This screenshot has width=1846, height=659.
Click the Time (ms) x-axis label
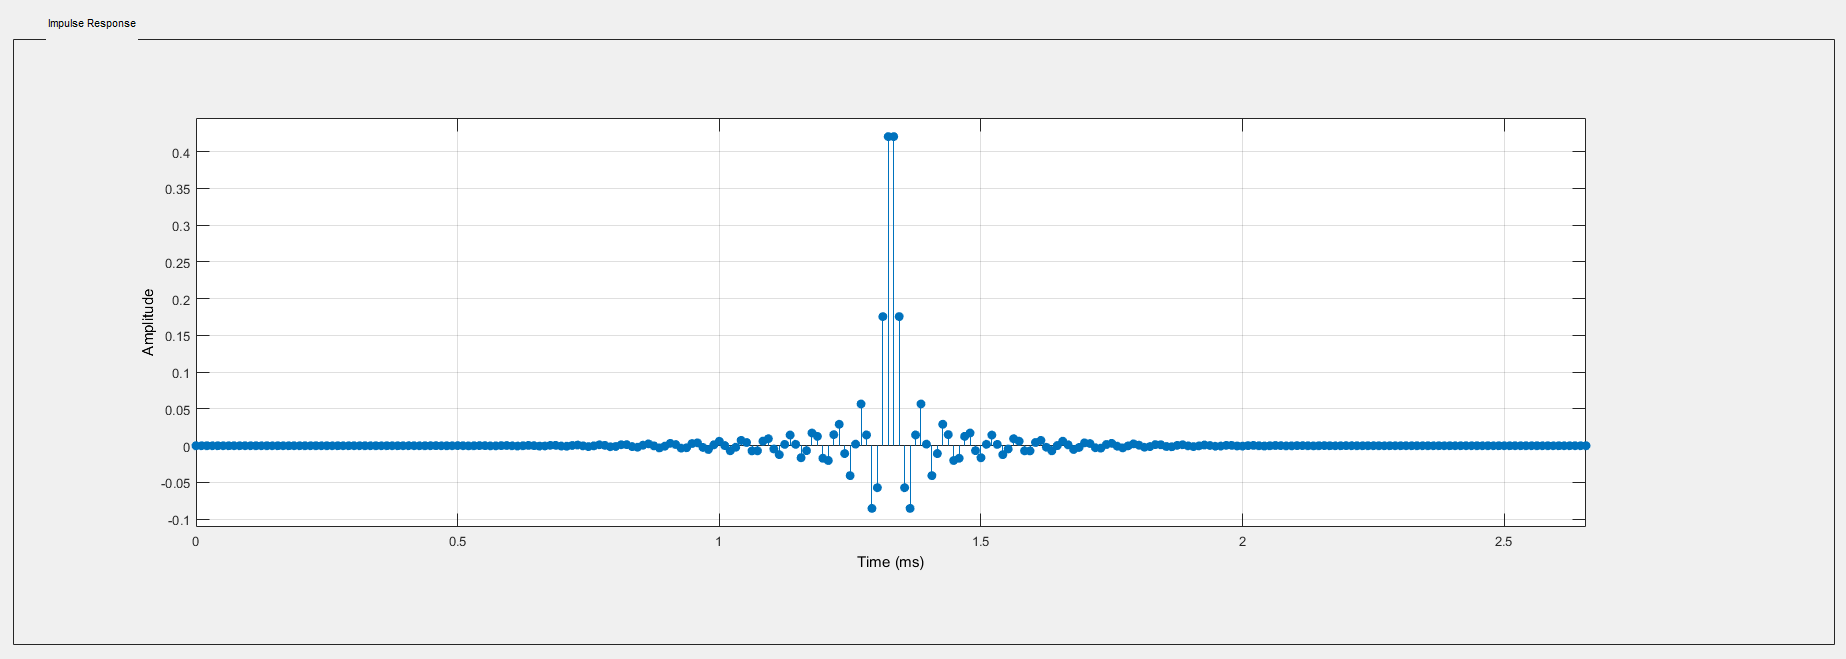[890, 562]
